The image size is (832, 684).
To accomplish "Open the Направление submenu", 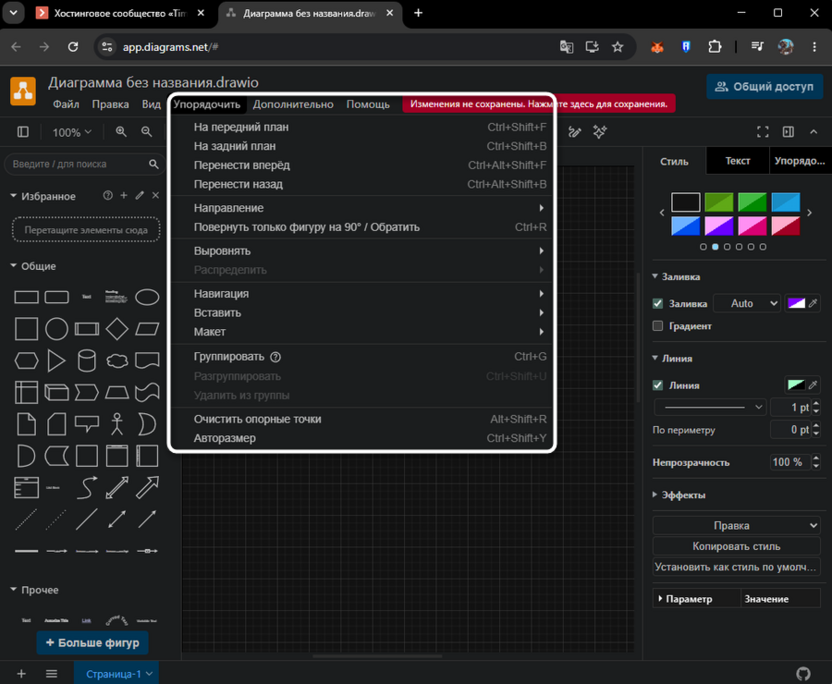I will pos(362,208).
